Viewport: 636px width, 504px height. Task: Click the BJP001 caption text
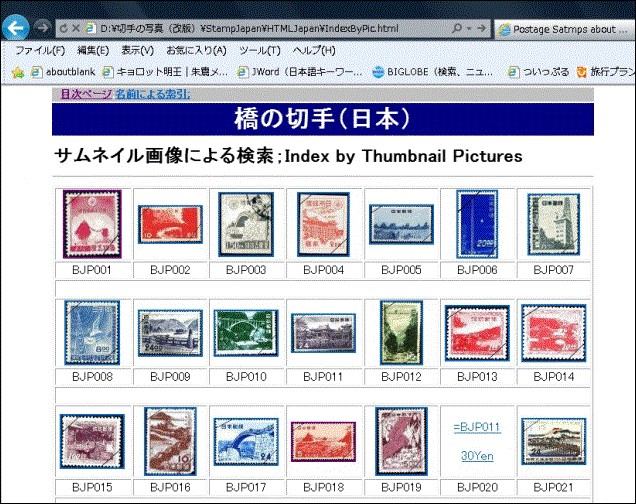(x=92, y=270)
